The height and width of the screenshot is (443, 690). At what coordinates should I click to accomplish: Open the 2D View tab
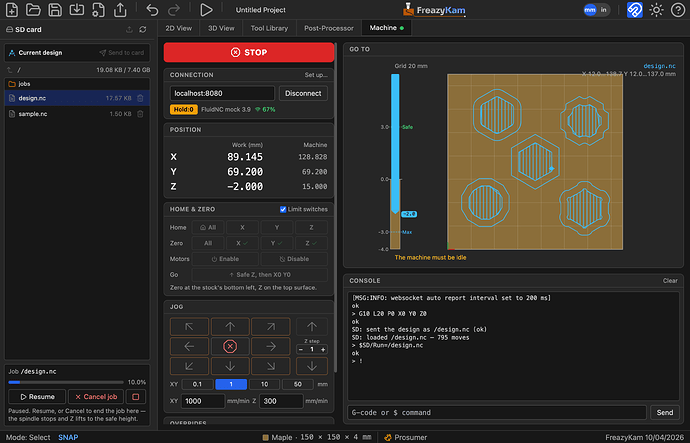[178, 28]
